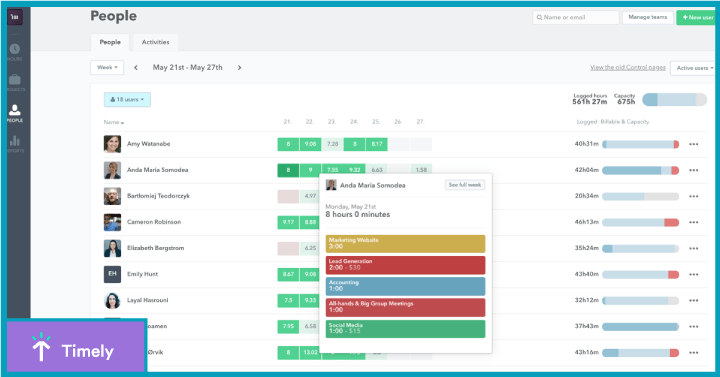Open the Projects briefcase icon in sidebar
This screenshot has height=377, width=720.
coord(15,79)
